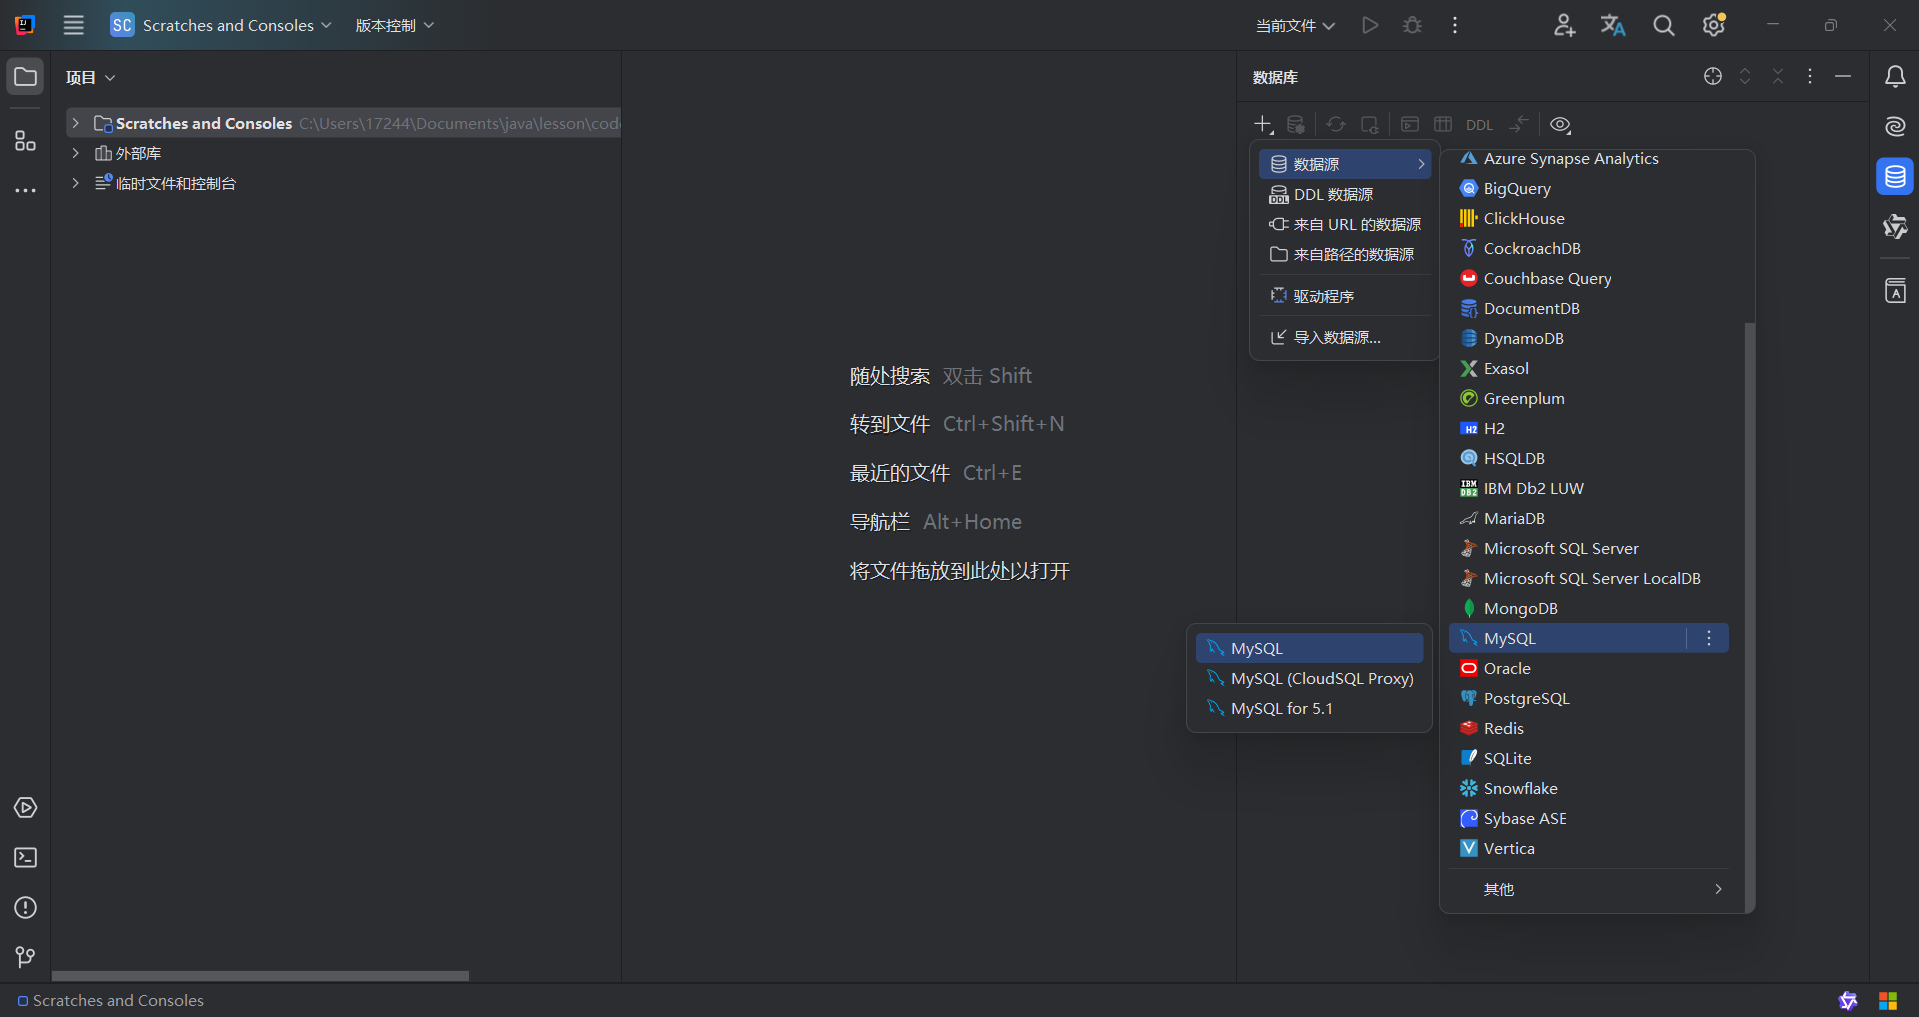Open the Services tool window icon
1919x1017 pixels.
(26, 807)
